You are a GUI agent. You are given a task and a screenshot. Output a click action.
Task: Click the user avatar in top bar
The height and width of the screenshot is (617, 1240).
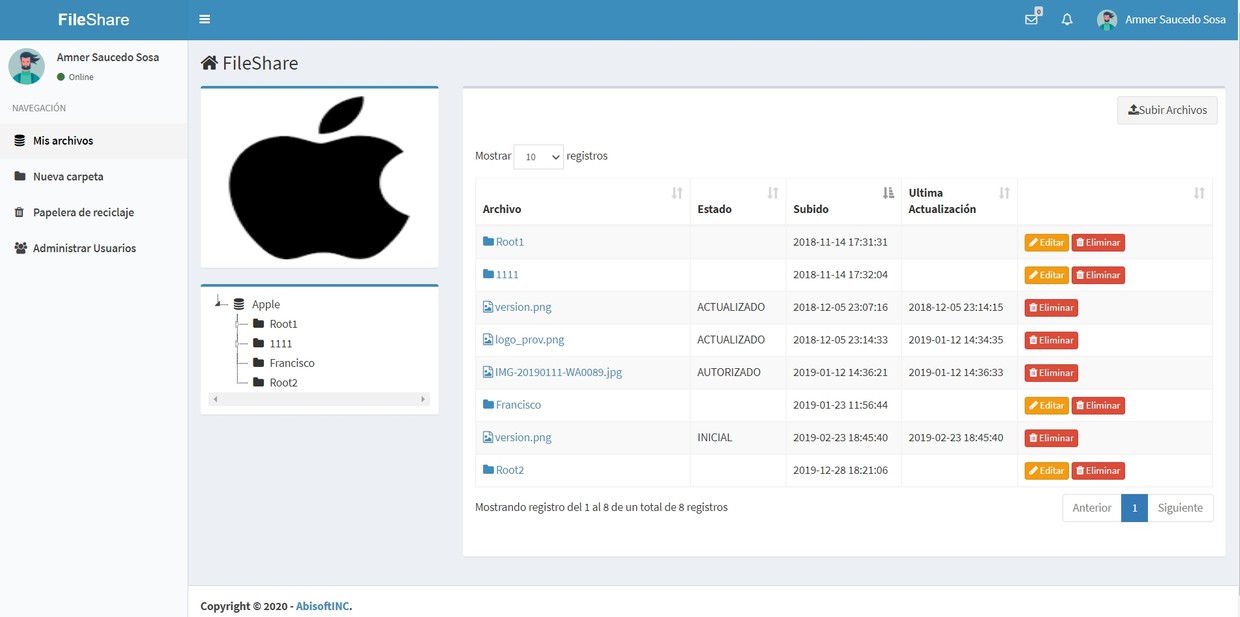(1107, 20)
